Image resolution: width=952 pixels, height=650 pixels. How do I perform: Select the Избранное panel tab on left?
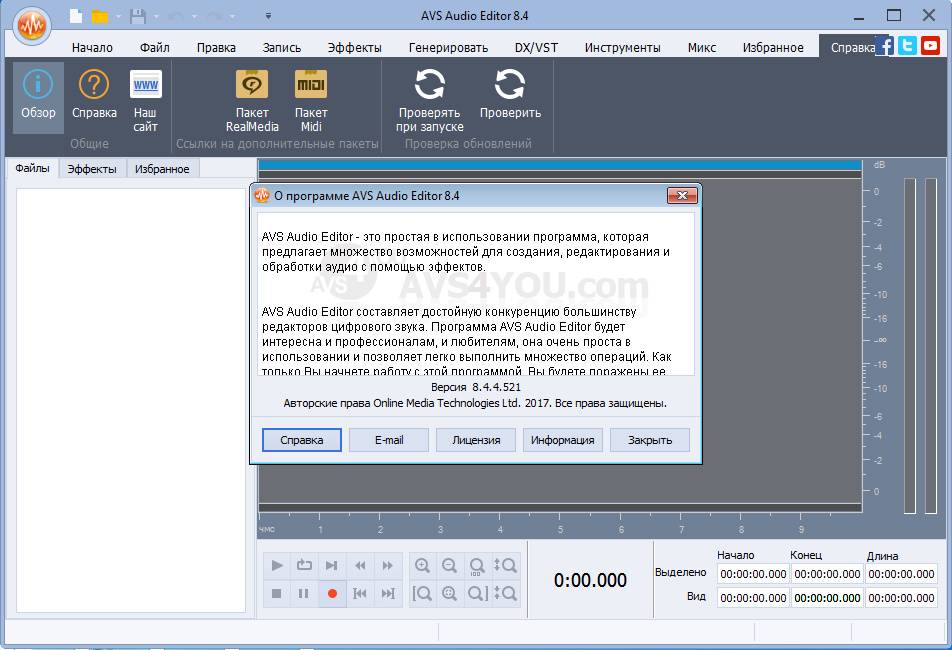[162, 169]
